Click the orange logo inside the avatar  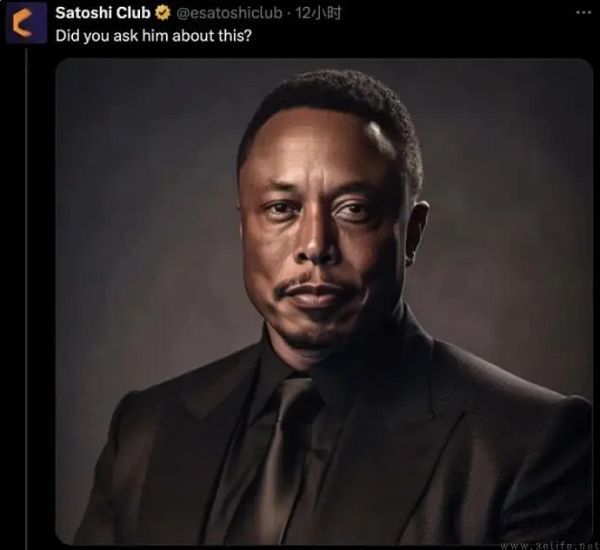pos(21,23)
